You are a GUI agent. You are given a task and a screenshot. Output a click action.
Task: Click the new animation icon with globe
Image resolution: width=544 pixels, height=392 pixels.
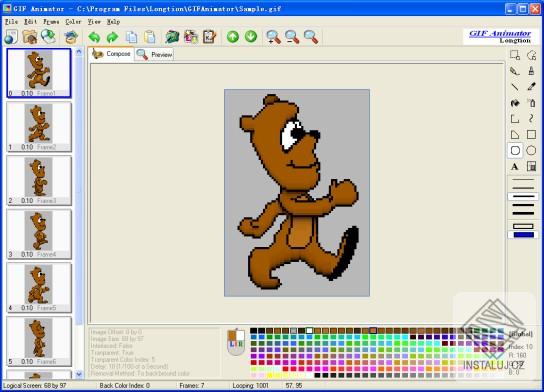[x=11, y=37]
